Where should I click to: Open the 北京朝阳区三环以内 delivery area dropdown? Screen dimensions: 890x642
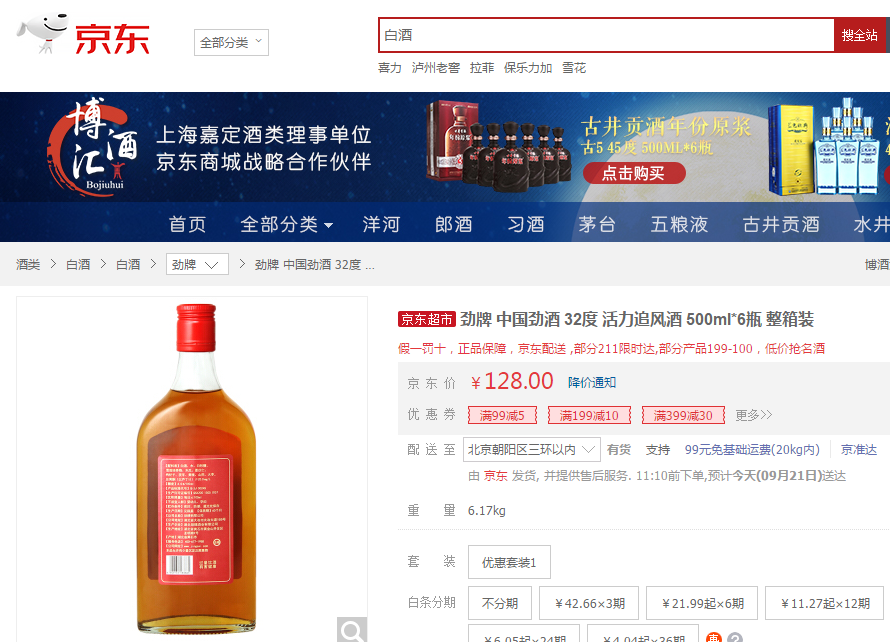coord(531,450)
